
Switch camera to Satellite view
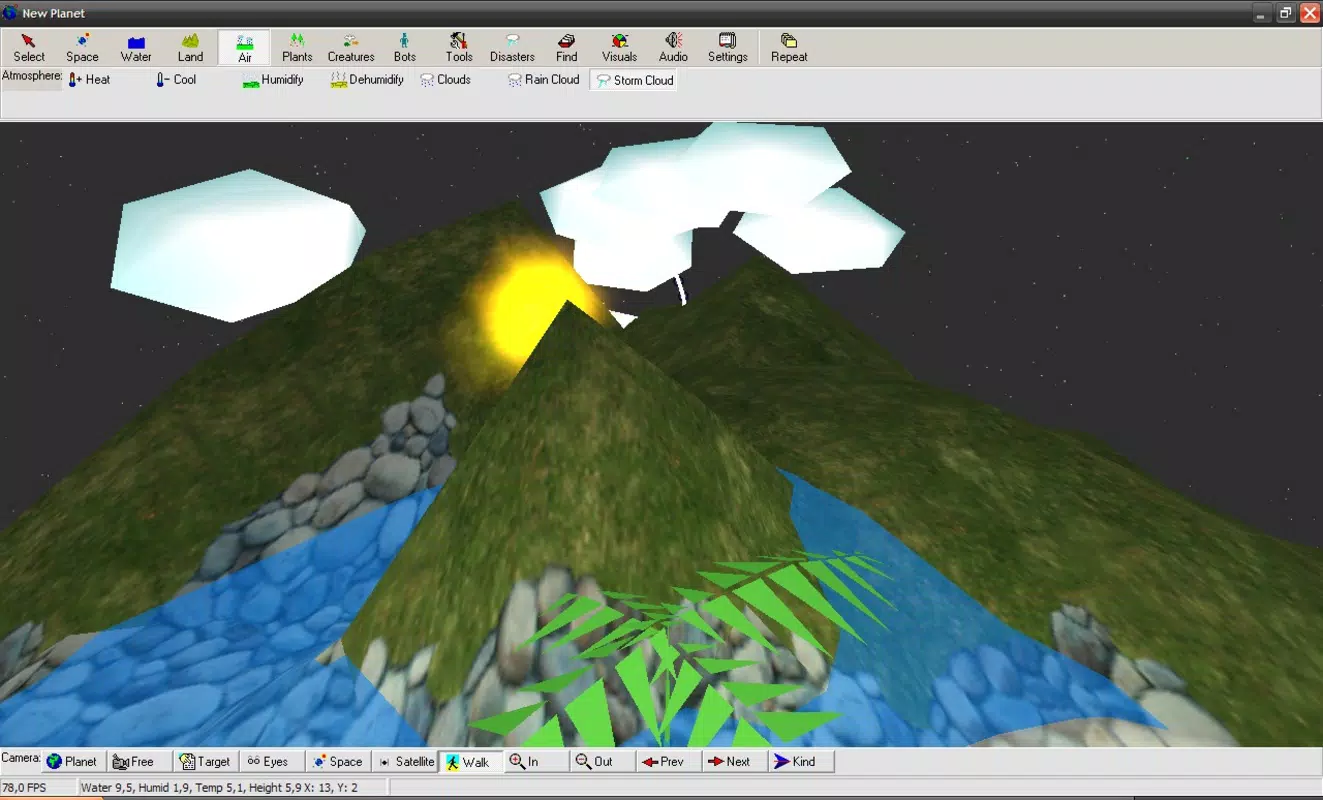click(x=406, y=762)
